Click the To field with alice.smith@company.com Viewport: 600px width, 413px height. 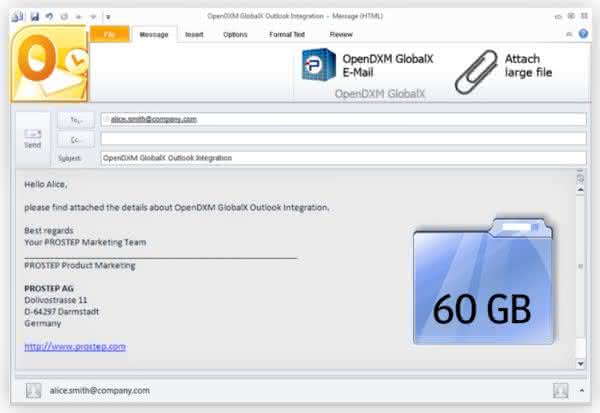[343, 119]
